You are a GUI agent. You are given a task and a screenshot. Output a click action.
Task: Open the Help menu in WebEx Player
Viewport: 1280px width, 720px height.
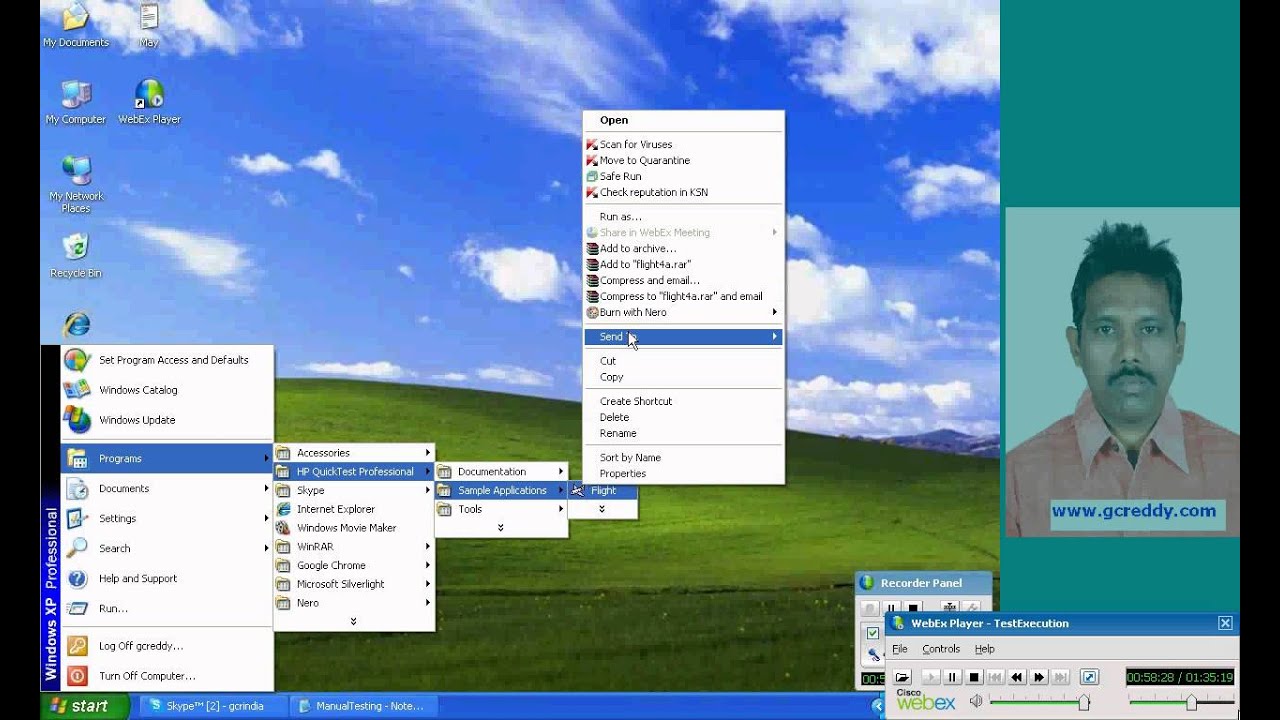[984, 649]
